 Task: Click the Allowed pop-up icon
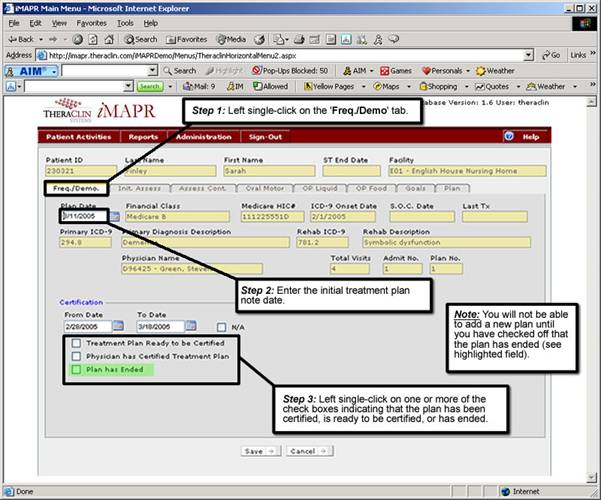tap(271, 86)
